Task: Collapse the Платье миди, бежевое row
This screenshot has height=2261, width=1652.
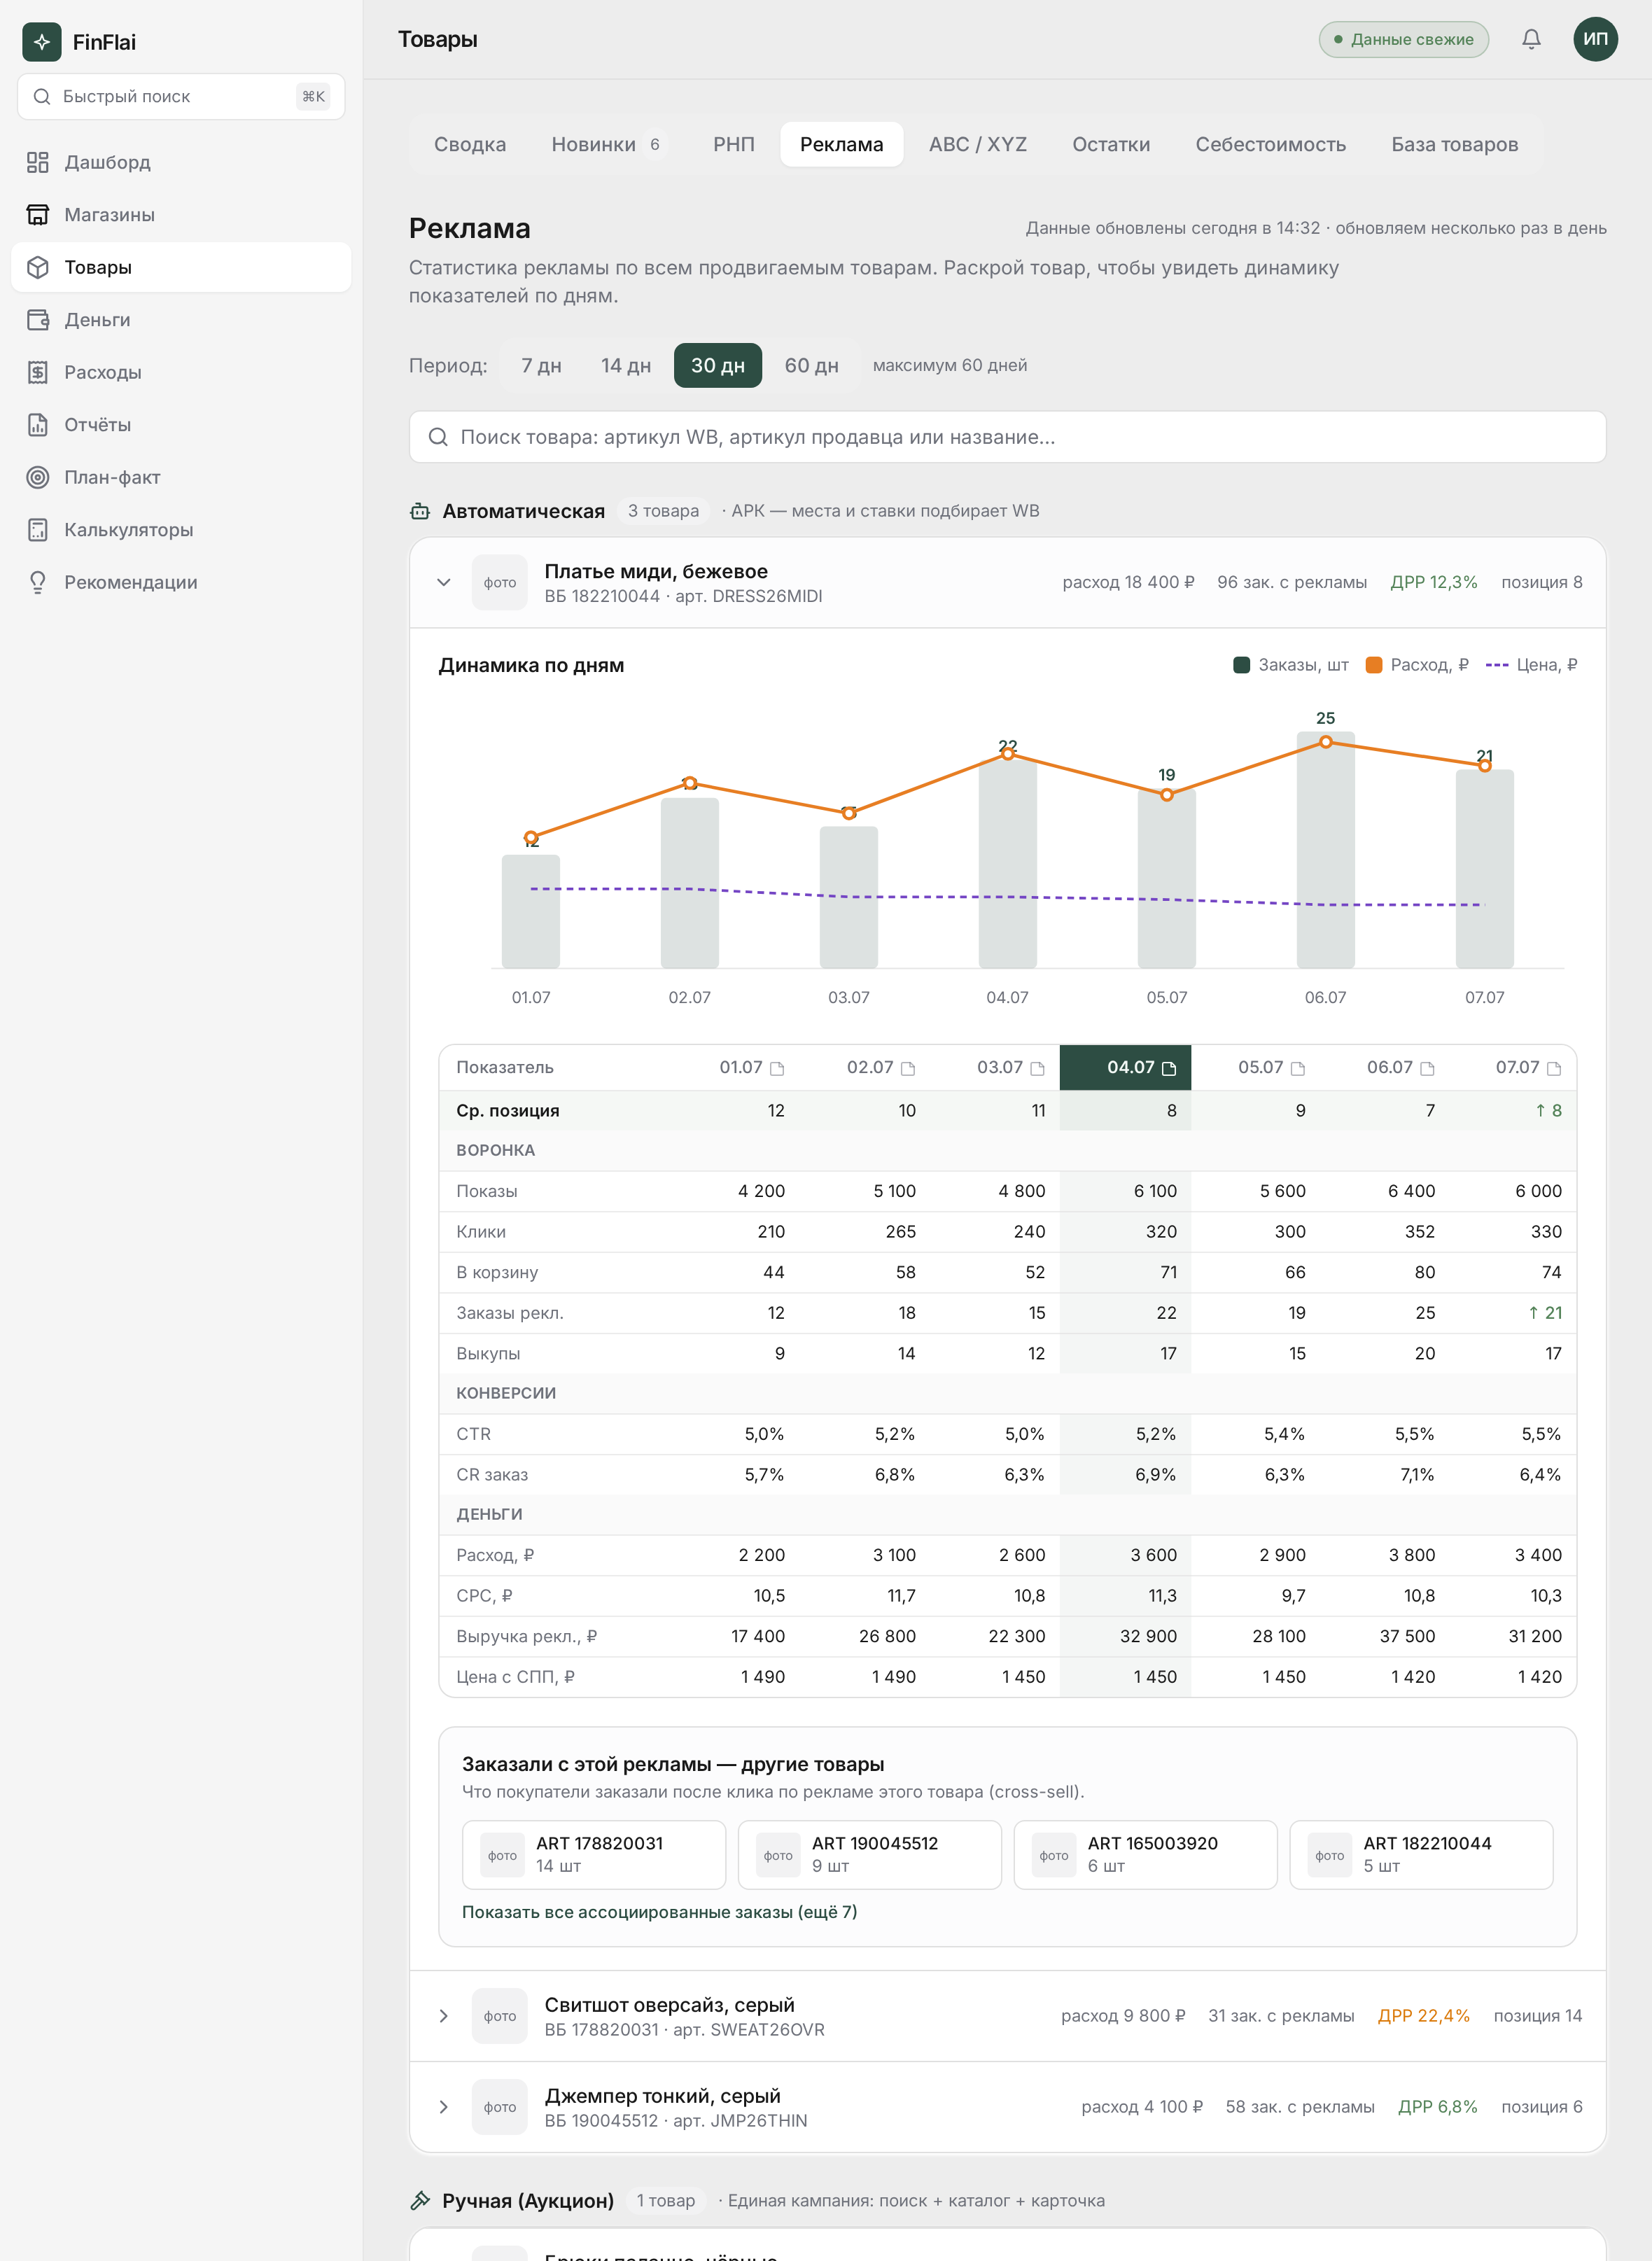Action: tap(444, 582)
